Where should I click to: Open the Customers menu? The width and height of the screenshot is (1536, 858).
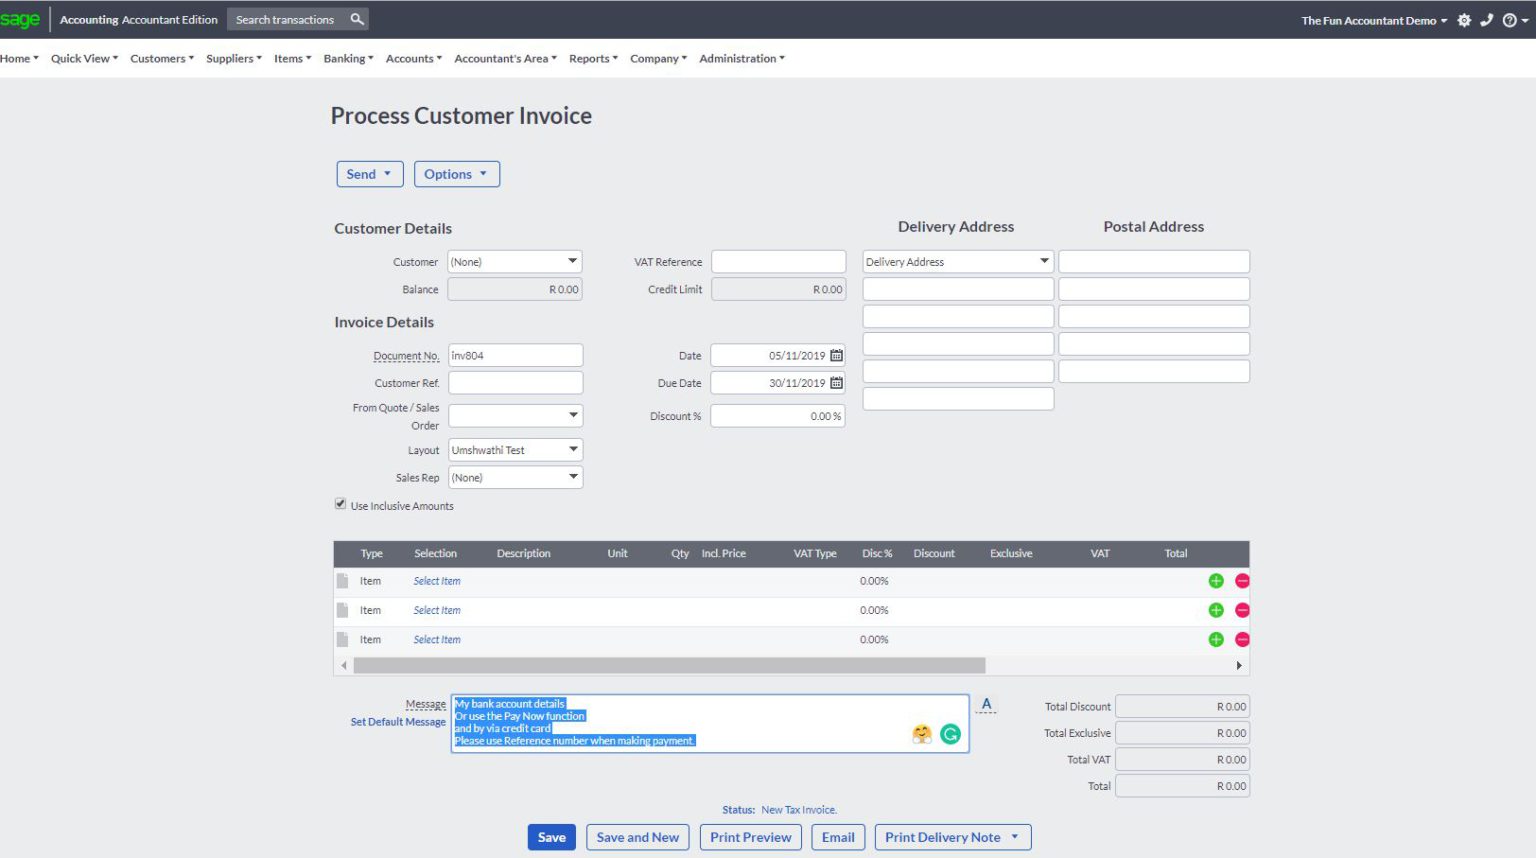(x=160, y=58)
